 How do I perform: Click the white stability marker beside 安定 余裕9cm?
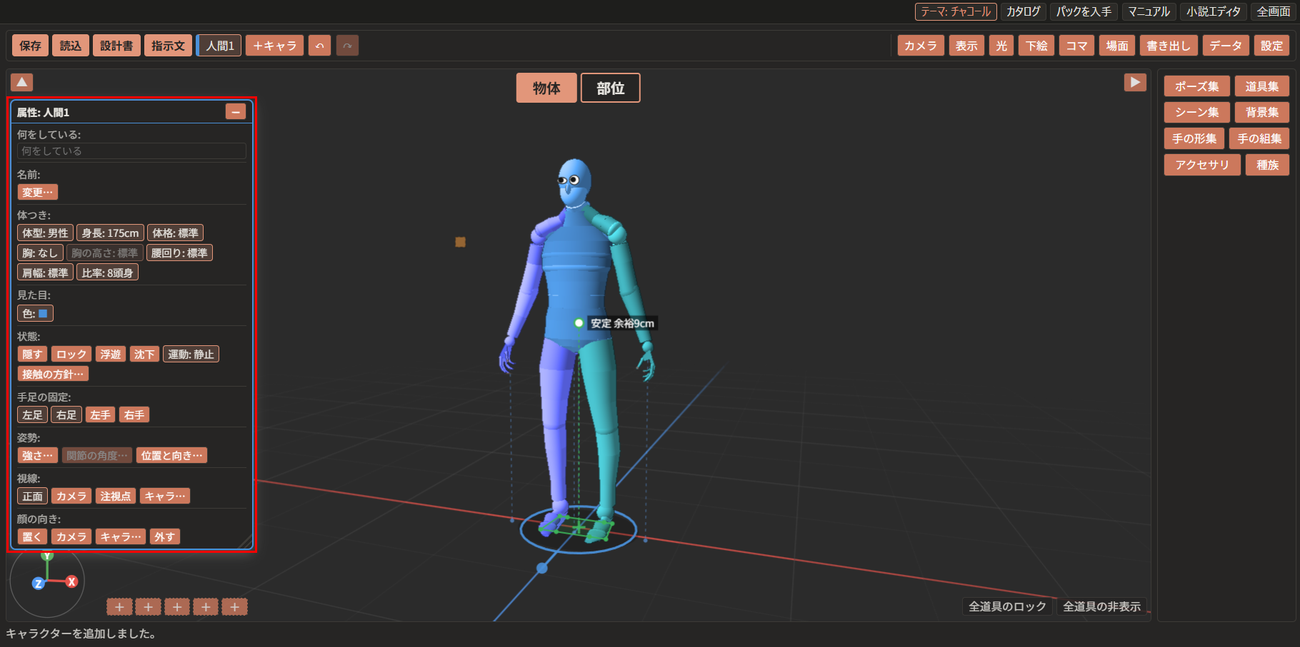point(578,323)
